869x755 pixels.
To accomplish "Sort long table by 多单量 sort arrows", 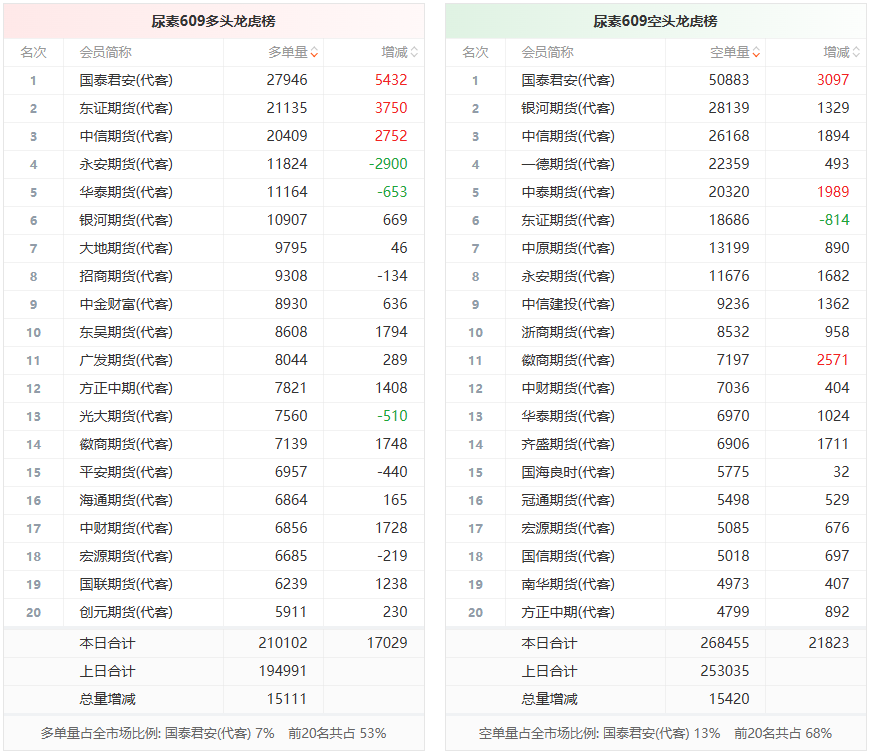I will click(314, 53).
